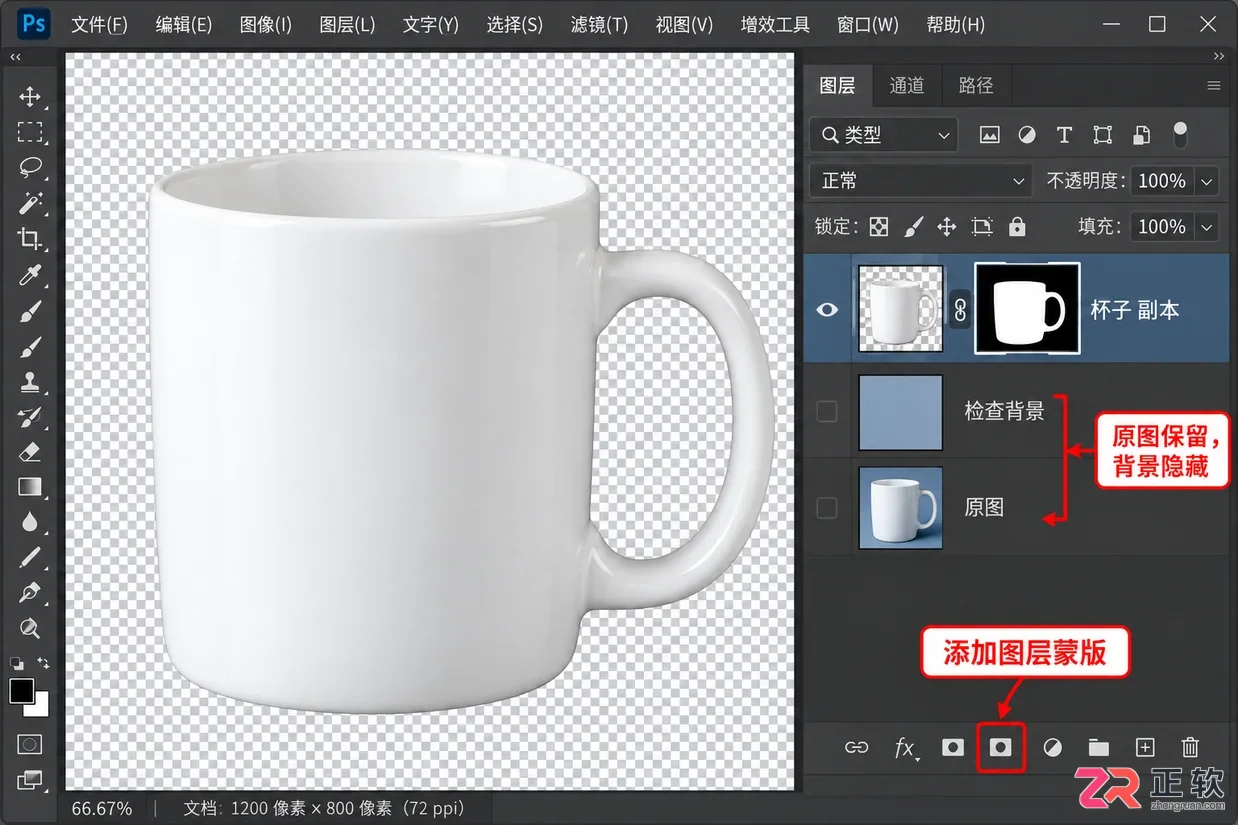
Task: Create a new layer plus icon
Action: tap(1145, 747)
